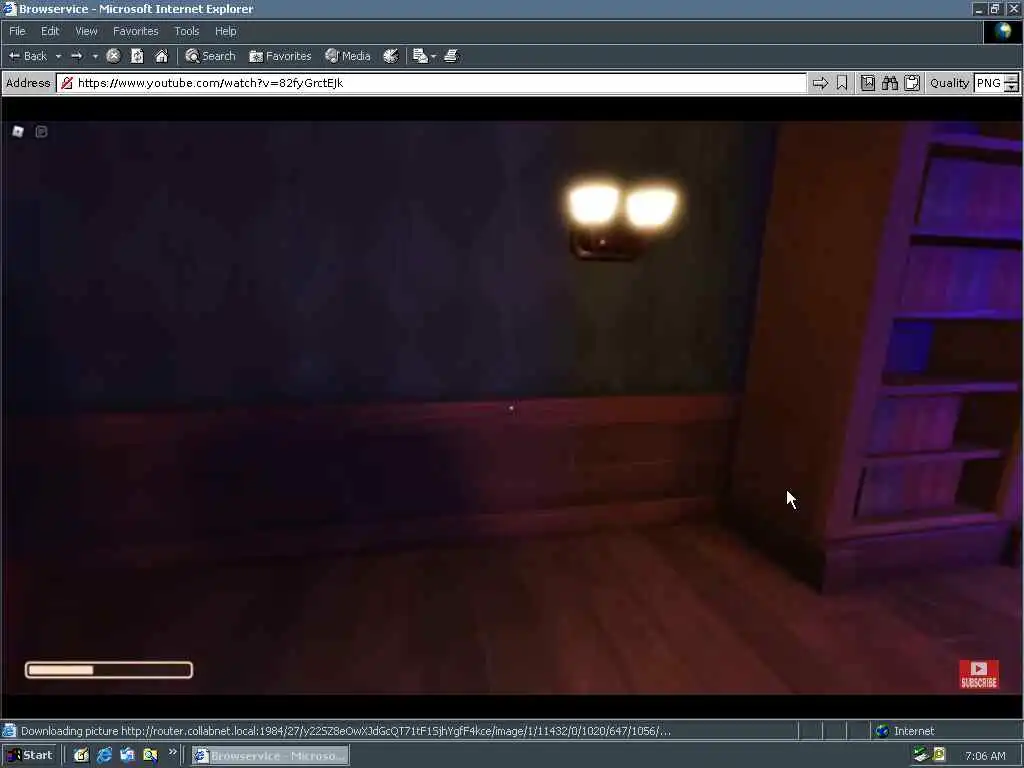The image size is (1024, 768).
Task: Click the clipboard icon near Quality
Action: pyautogui.click(x=912, y=83)
